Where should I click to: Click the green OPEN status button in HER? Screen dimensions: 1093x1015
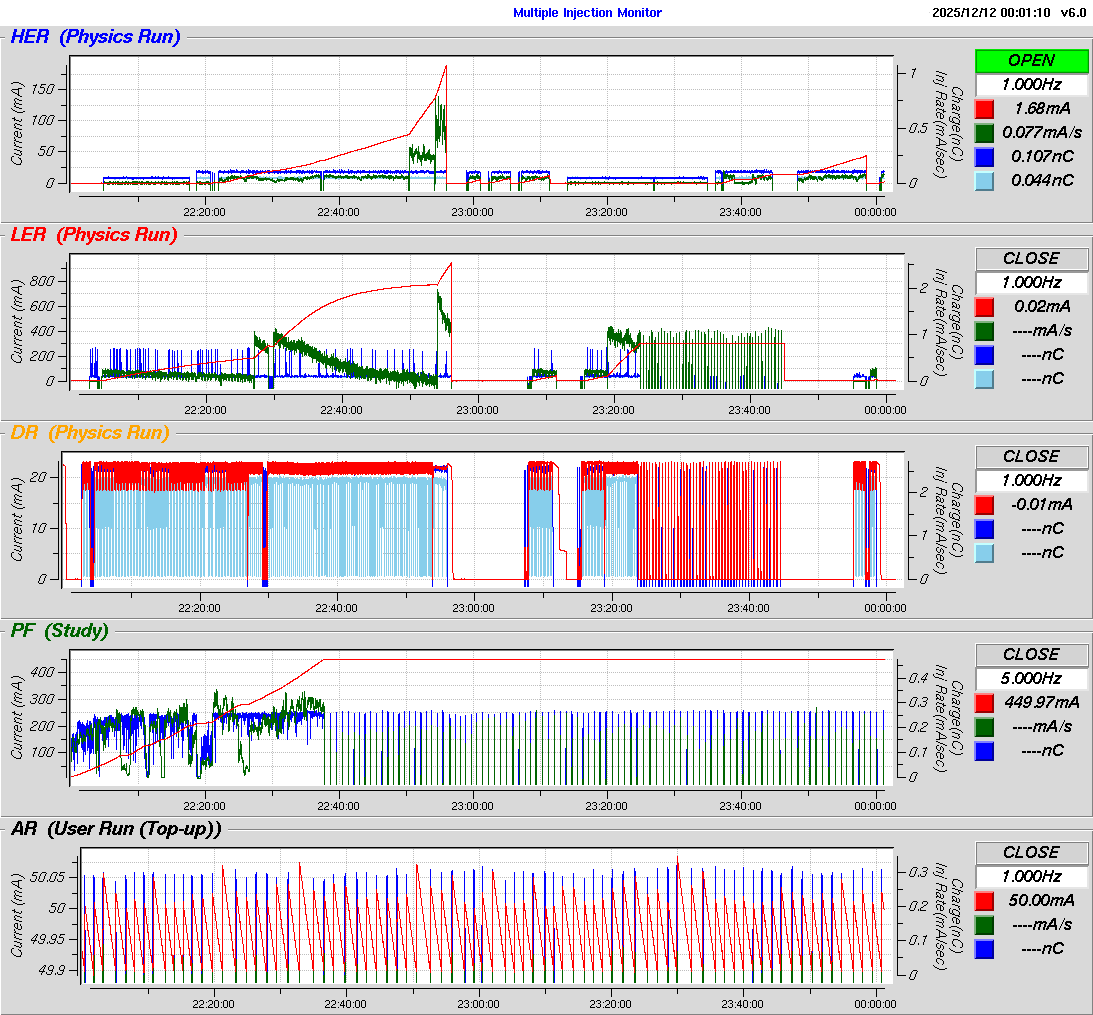(1031, 60)
